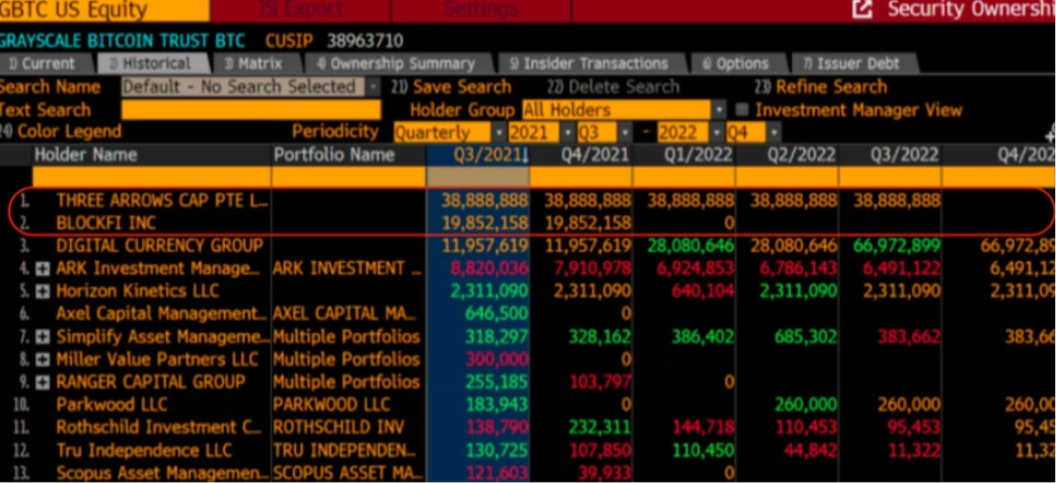
Task: Click the GBTC US Equity security field
Action: point(104,10)
